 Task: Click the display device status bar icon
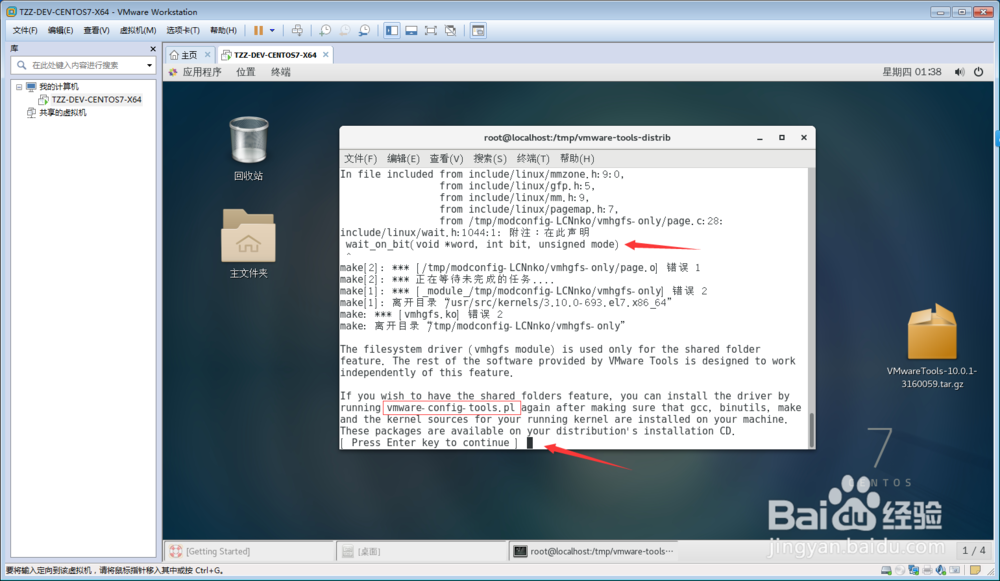pos(955,570)
